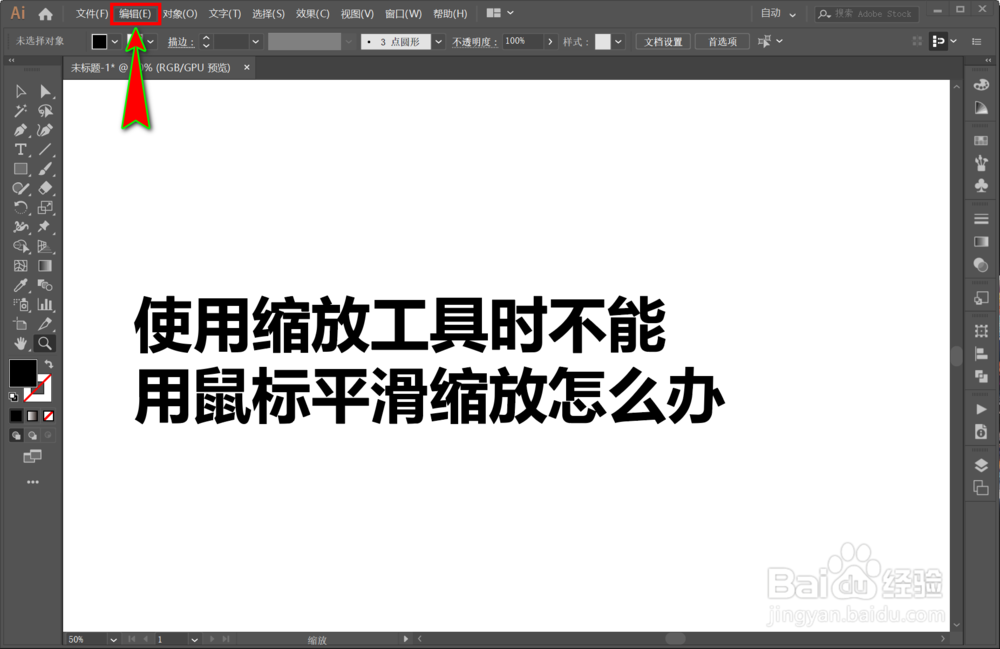The height and width of the screenshot is (649, 1000).
Task: Open stroke weight dropdown arrow
Action: [x=256, y=41]
